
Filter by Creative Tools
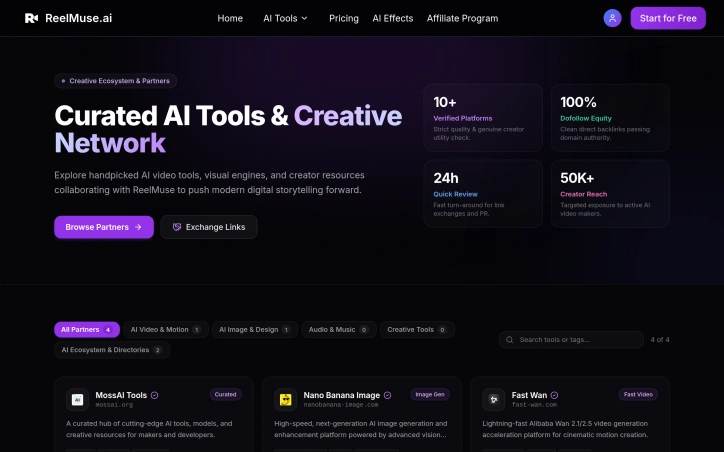(417, 330)
